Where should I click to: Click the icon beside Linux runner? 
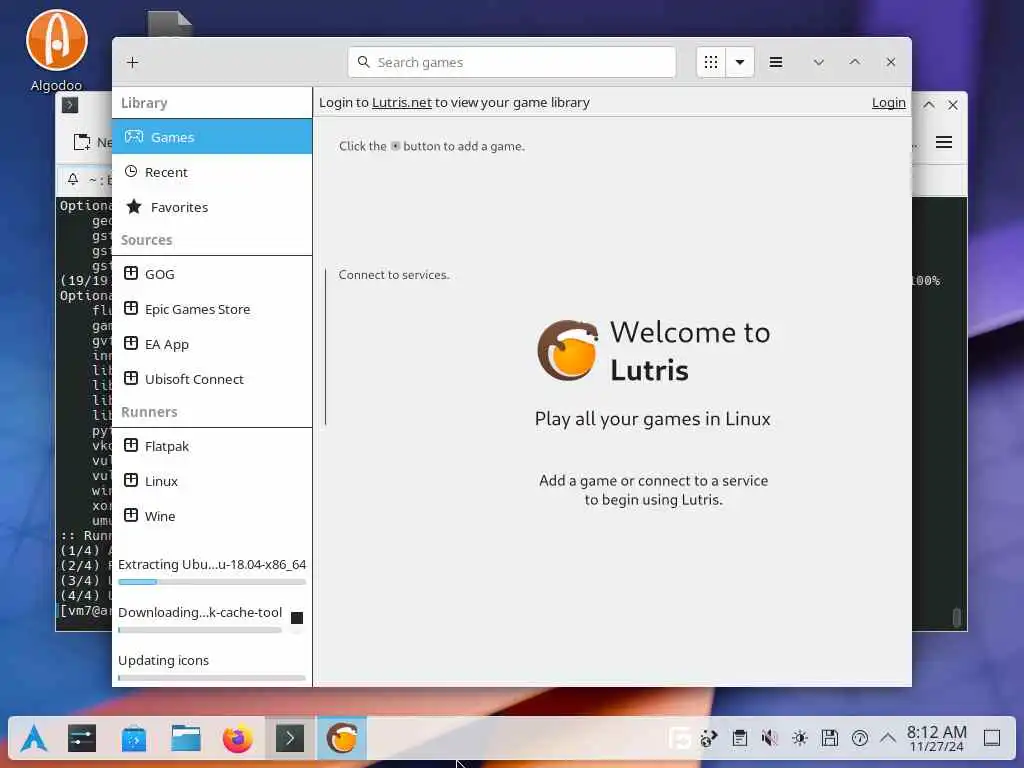pyautogui.click(x=131, y=481)
